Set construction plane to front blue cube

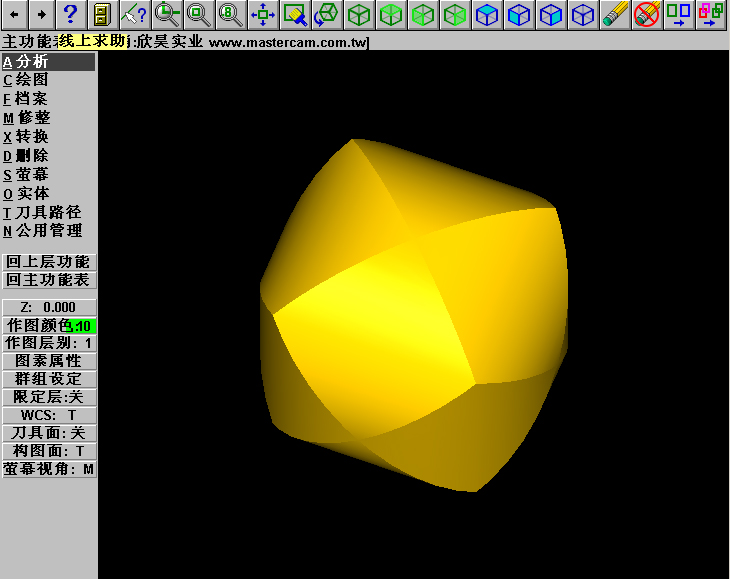click(x=519, y=14)
